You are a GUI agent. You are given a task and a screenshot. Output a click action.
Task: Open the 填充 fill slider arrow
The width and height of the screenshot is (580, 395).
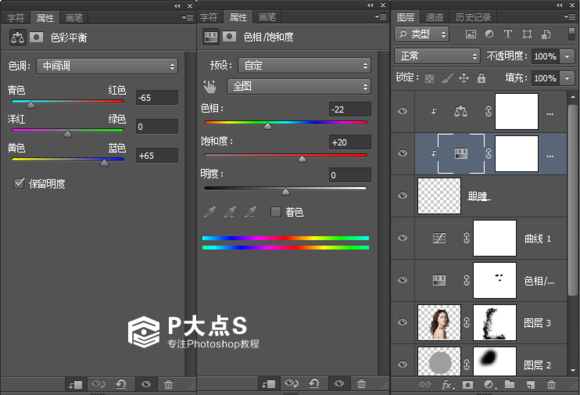[567, 78]
